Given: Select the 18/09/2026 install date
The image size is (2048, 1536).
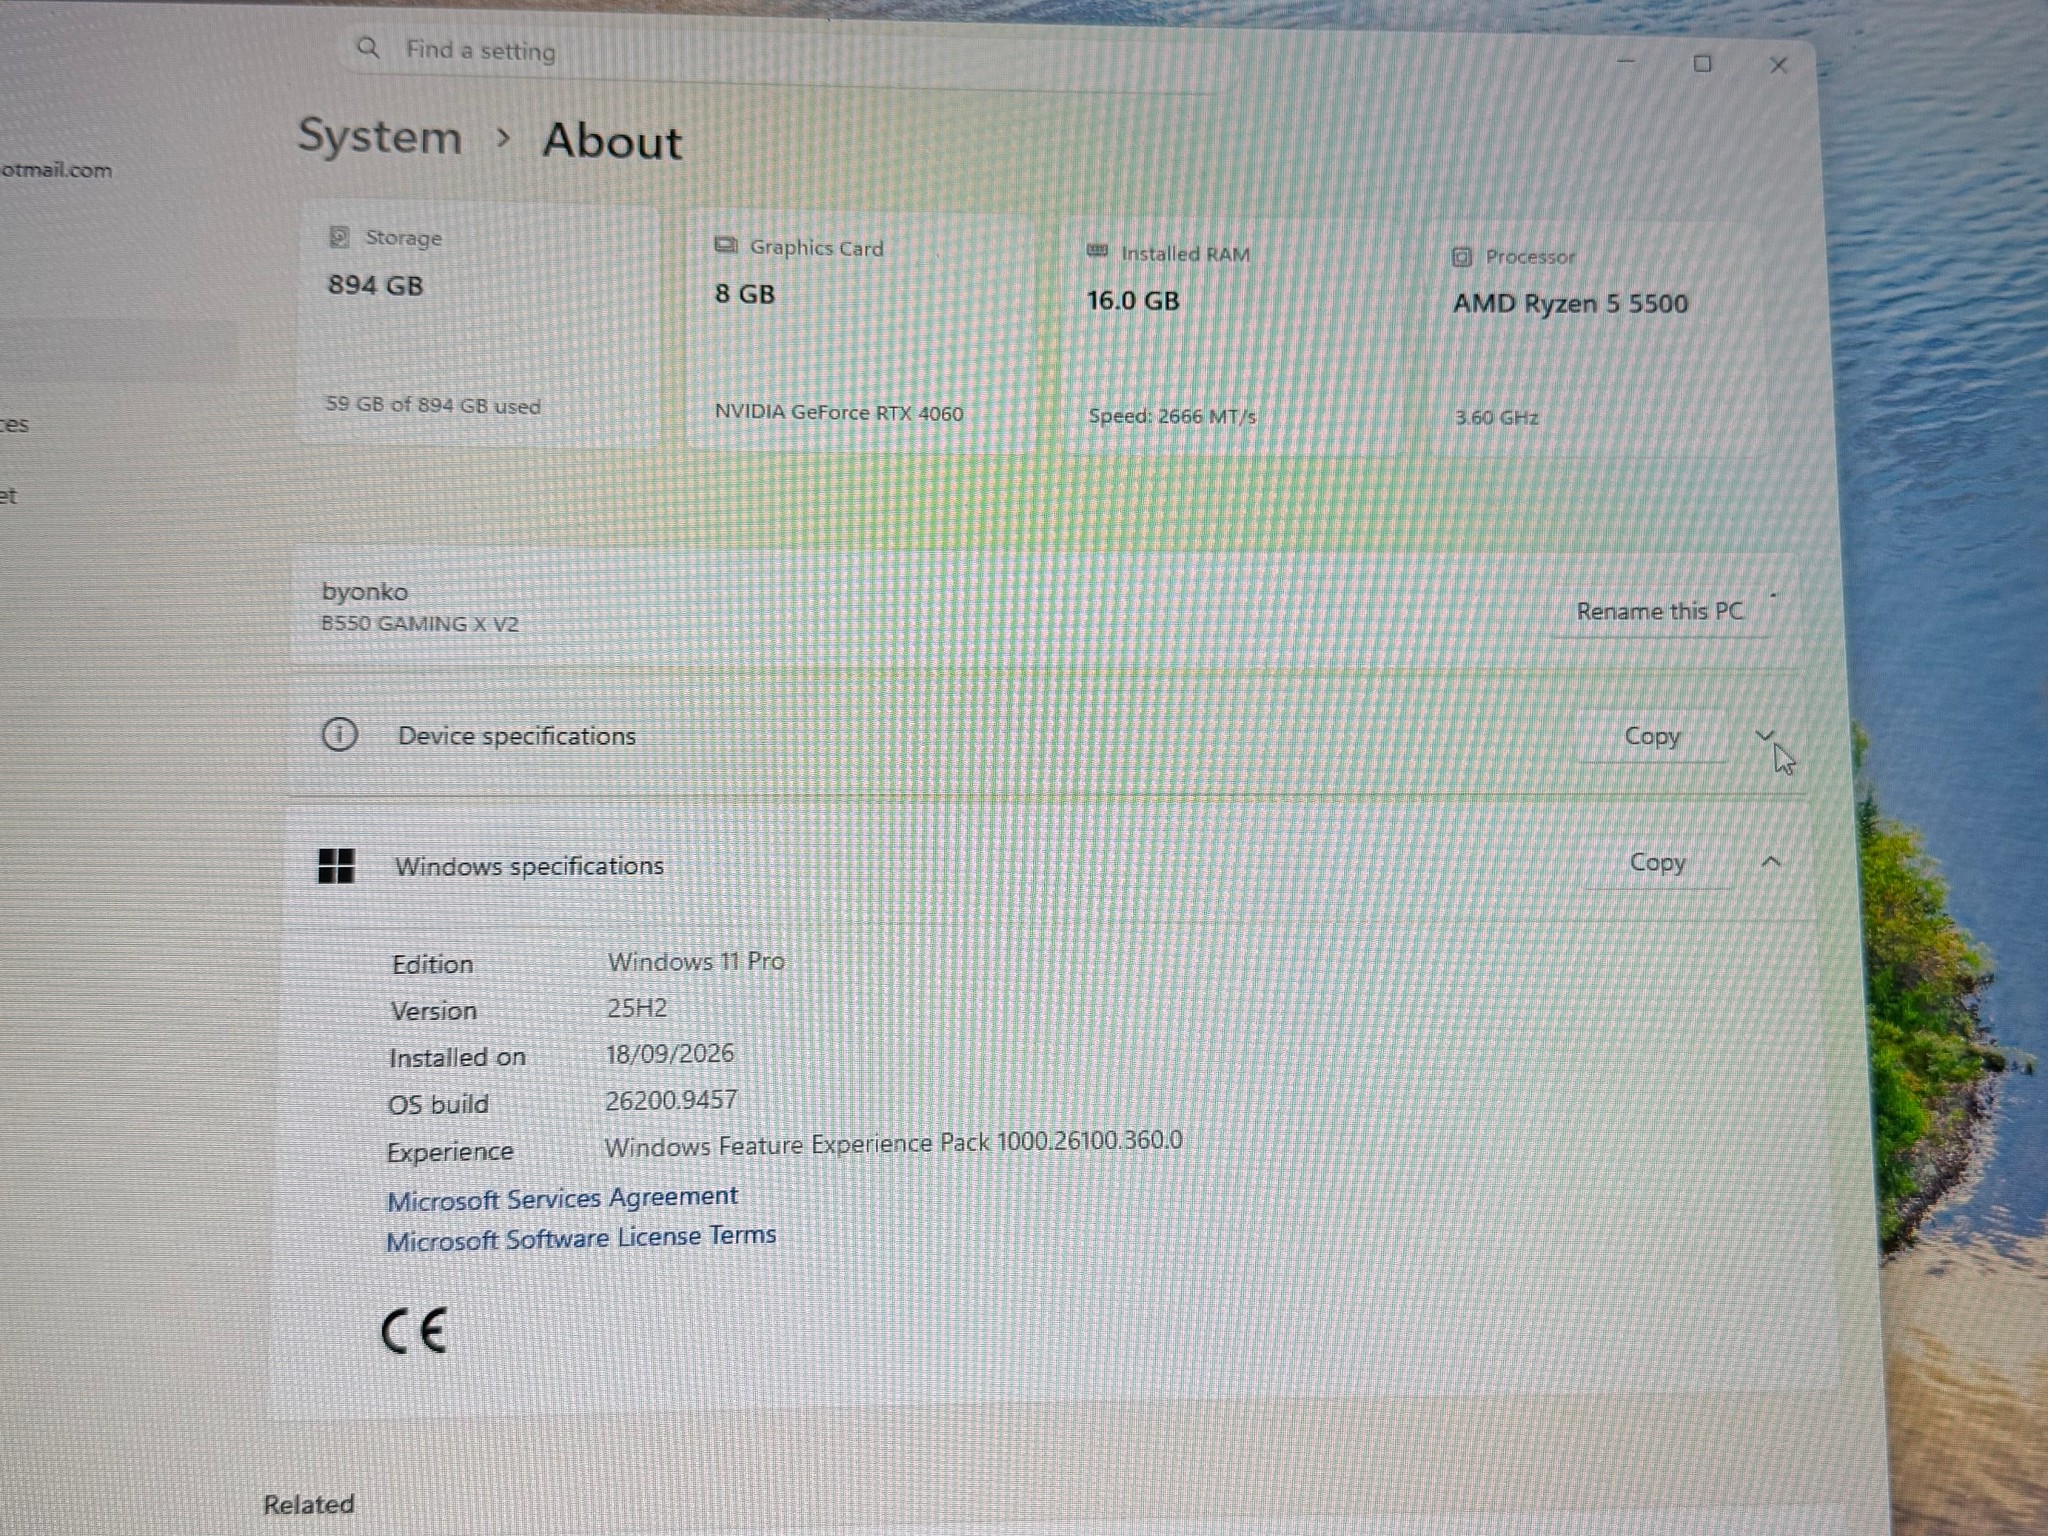Looking at the screenshot, I should (x=670, y=1054).
